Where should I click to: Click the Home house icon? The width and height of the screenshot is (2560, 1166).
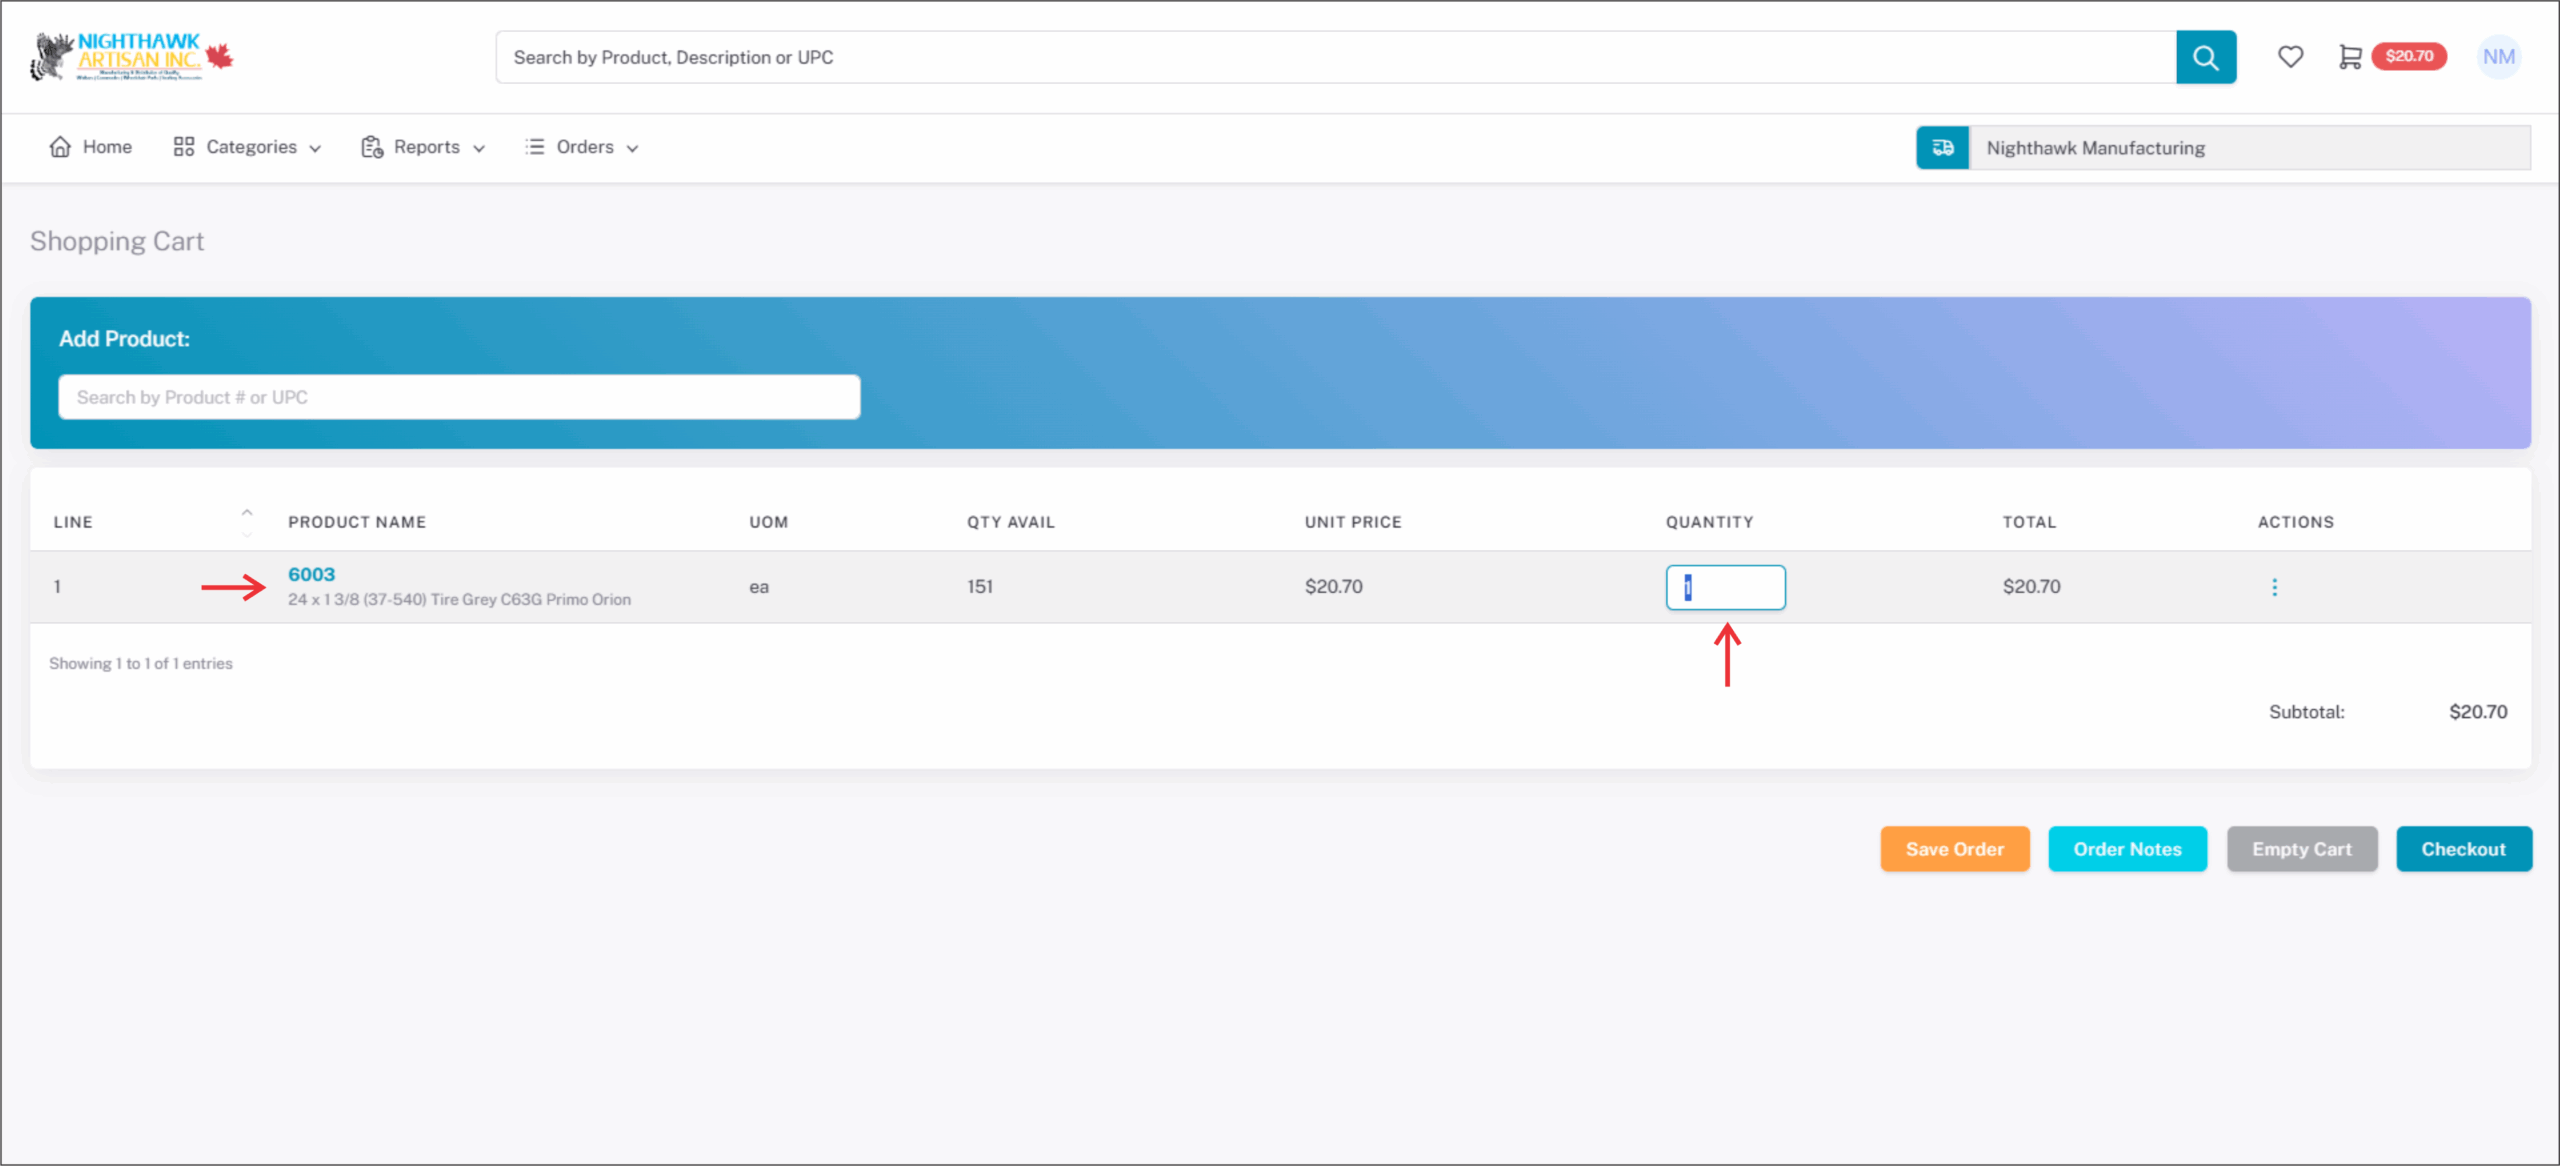click(x=61, y=147)
